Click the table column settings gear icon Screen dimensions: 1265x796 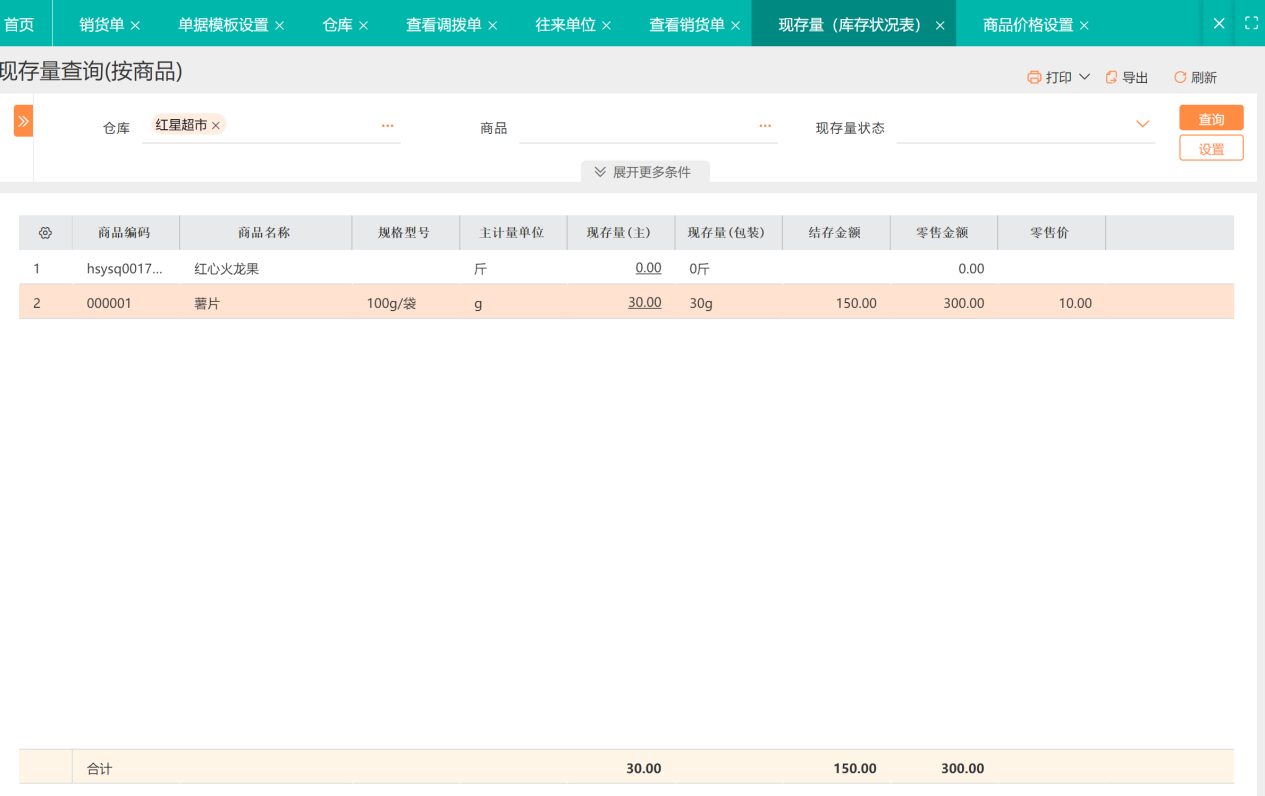point(45,233)
